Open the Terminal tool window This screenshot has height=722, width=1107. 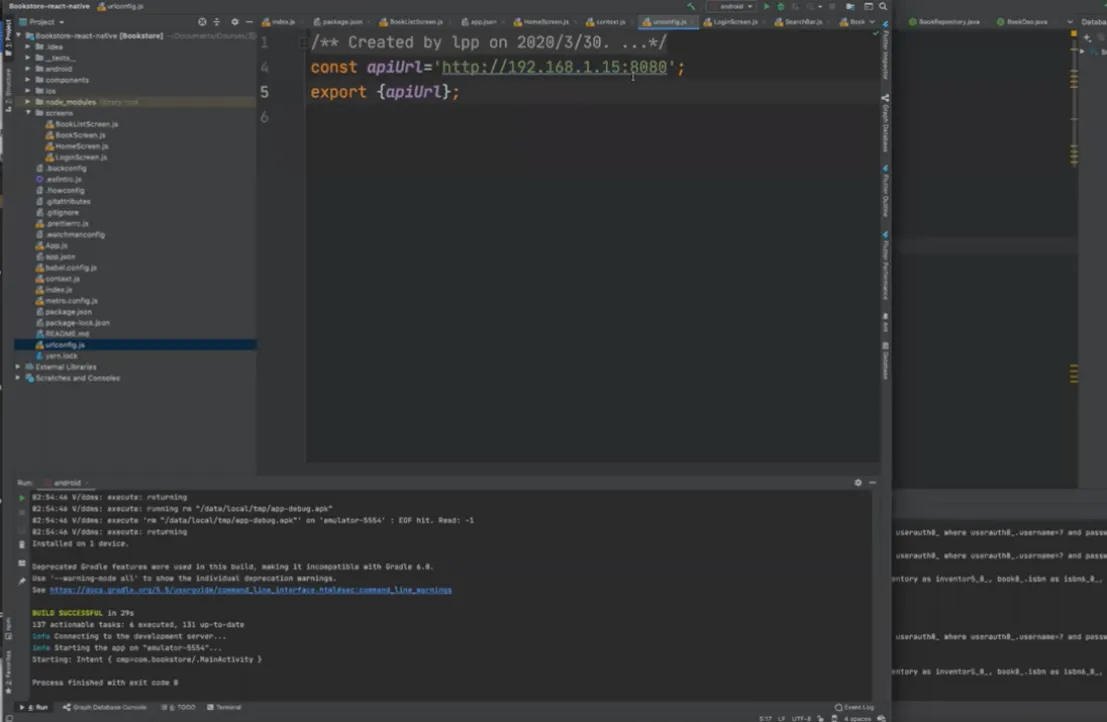(x=225, y=707)
